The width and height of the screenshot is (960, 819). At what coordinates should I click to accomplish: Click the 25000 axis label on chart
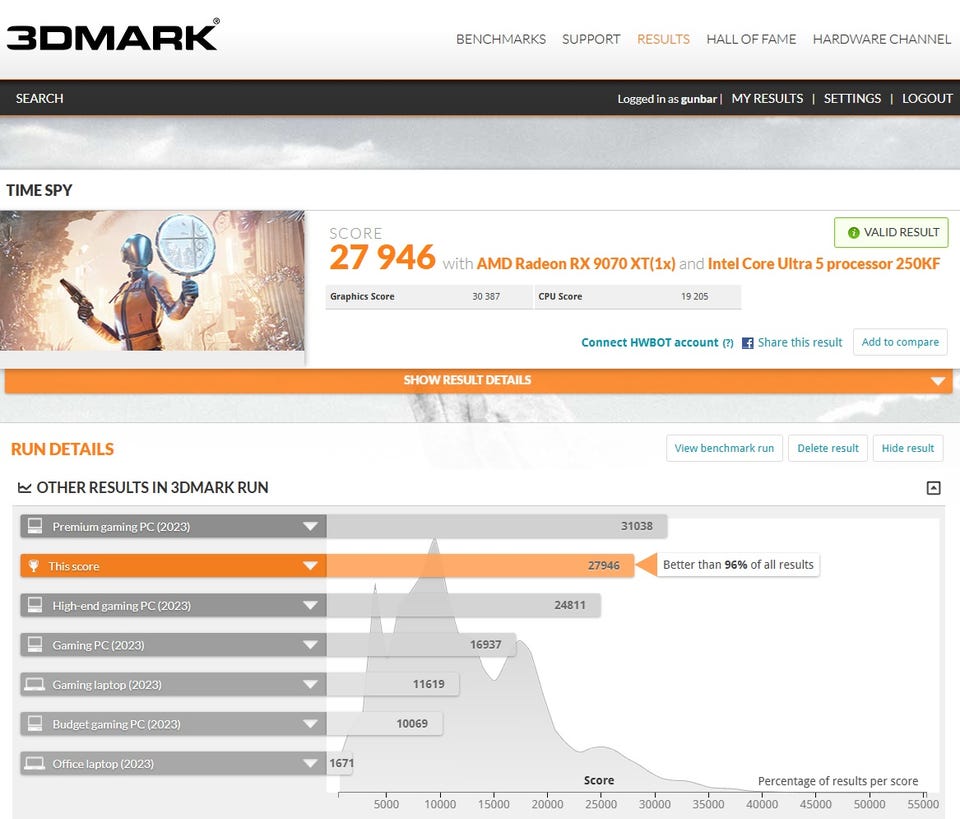tap(601, 804)
